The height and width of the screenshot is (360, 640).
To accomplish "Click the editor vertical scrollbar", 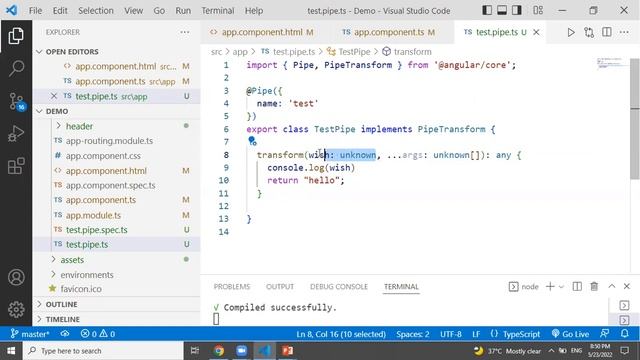I will click(635, 118).
